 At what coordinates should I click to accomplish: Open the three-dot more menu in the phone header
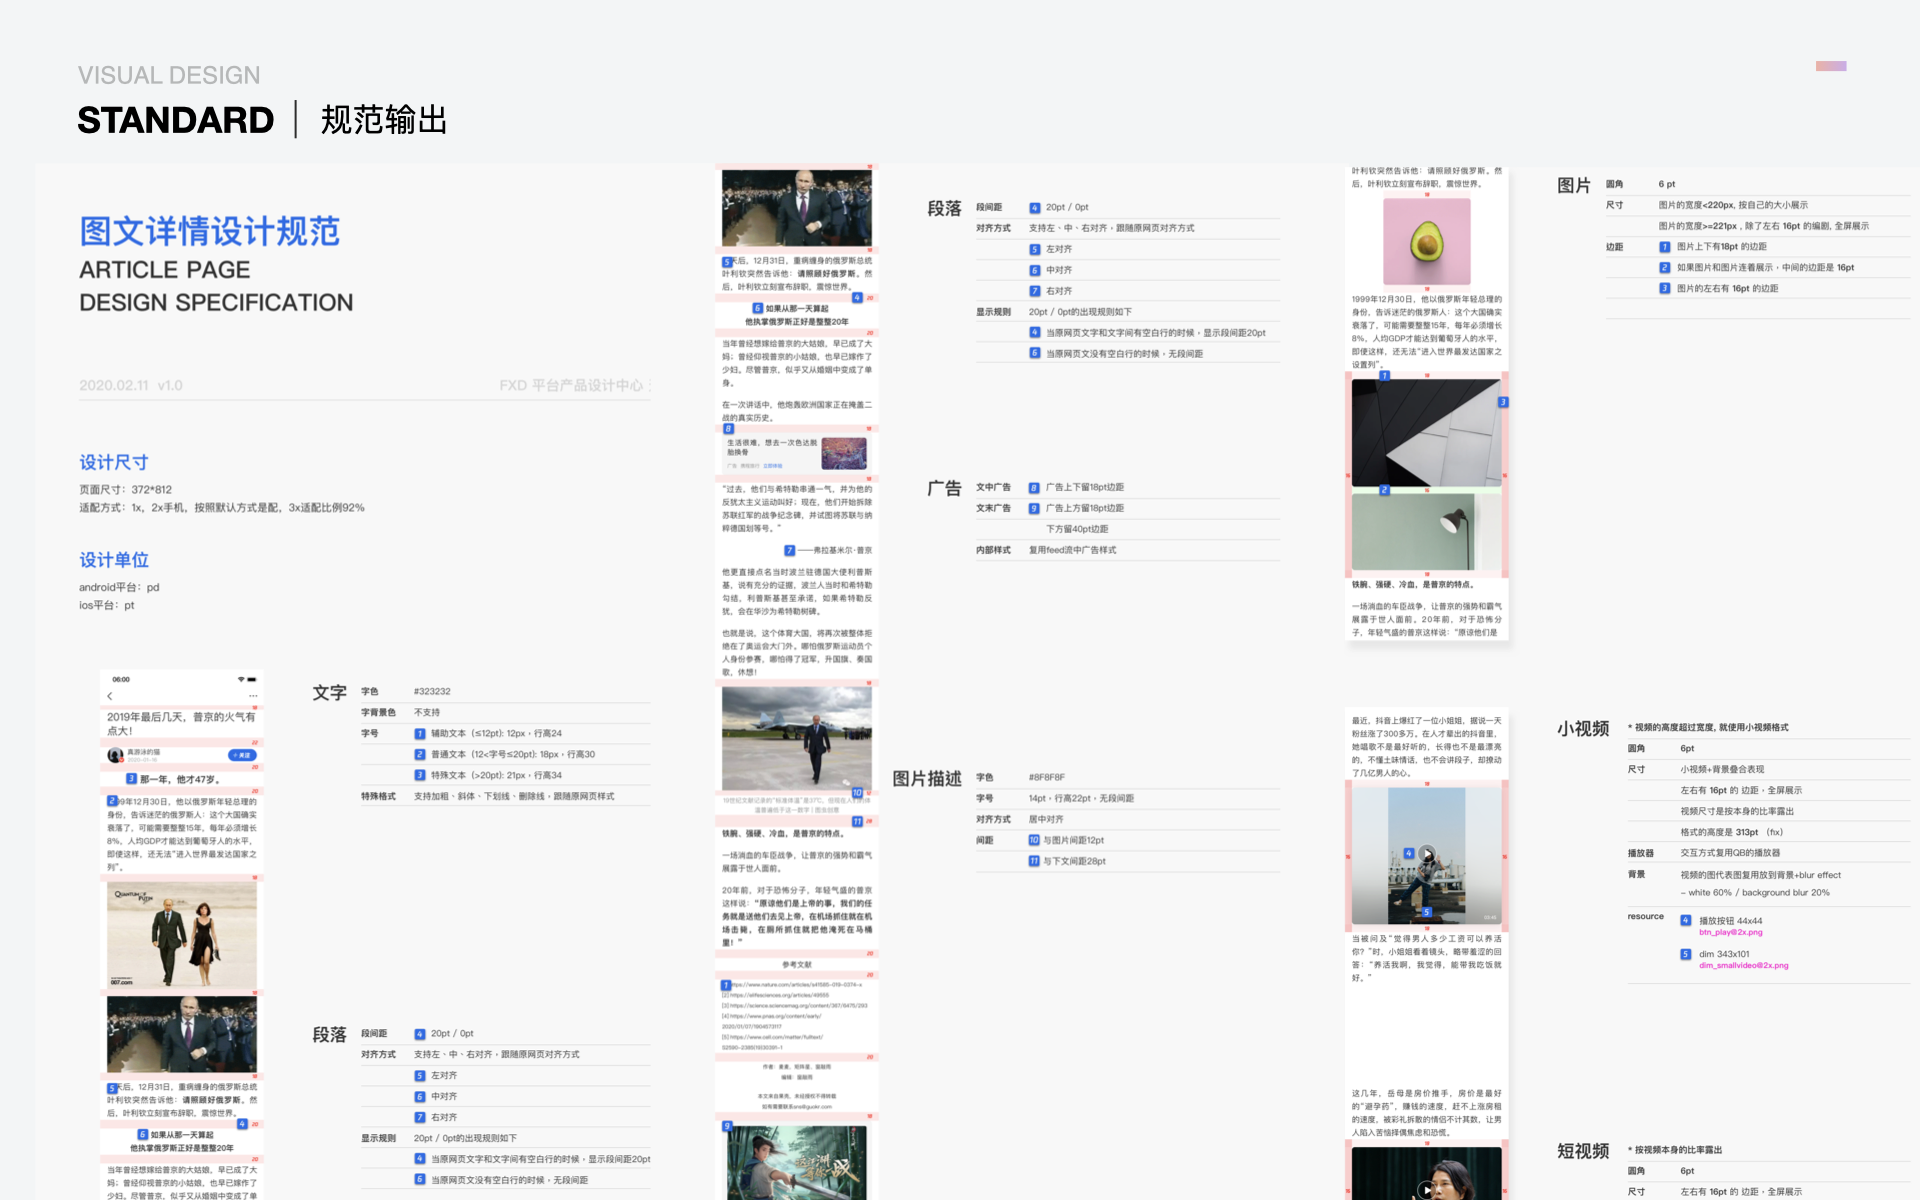click(253, 696)
